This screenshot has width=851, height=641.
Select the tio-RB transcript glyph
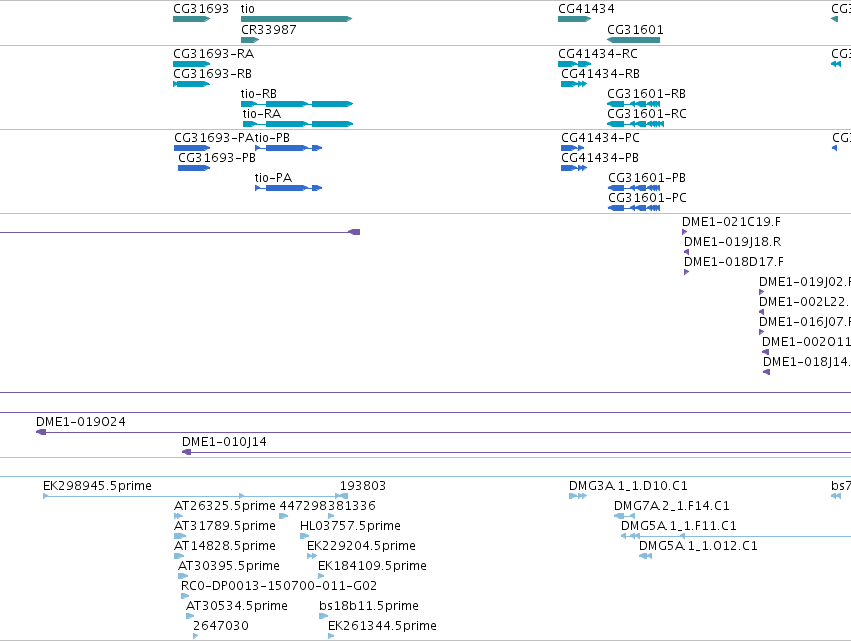coord(297,104)
